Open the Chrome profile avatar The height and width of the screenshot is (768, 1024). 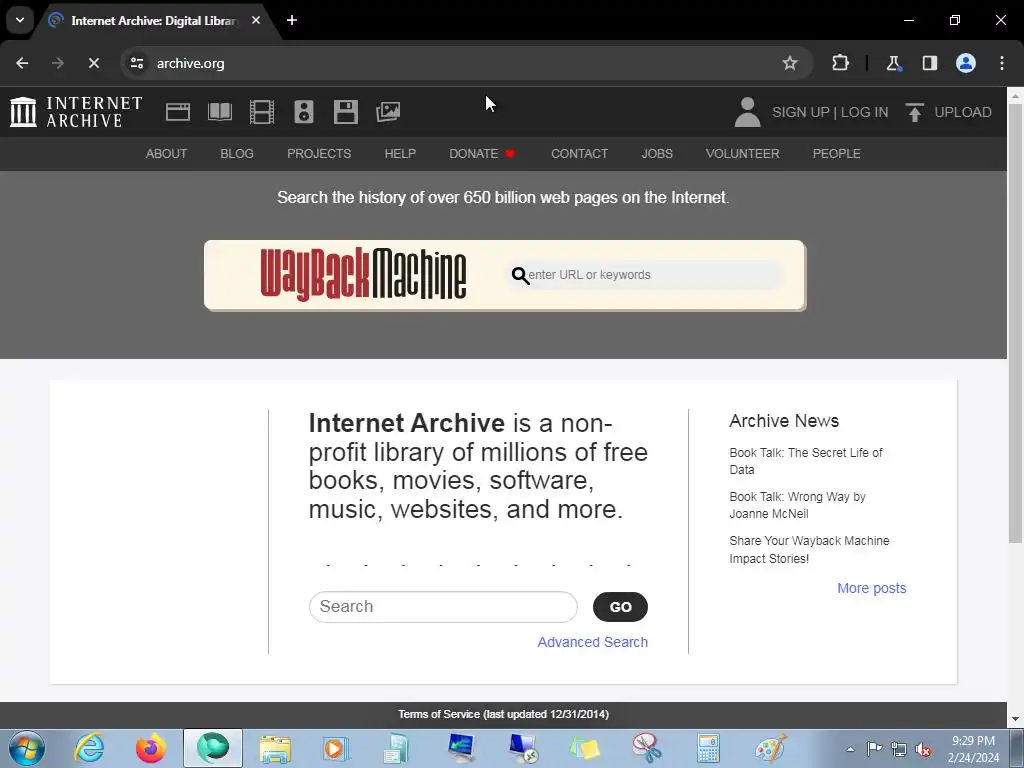point(966,63)
